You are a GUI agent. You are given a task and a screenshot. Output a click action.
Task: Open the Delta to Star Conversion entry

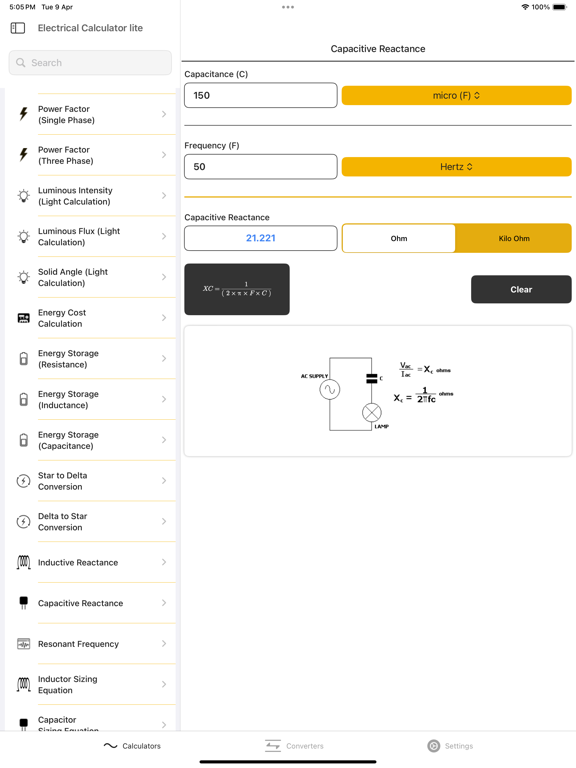pos(91,522)
